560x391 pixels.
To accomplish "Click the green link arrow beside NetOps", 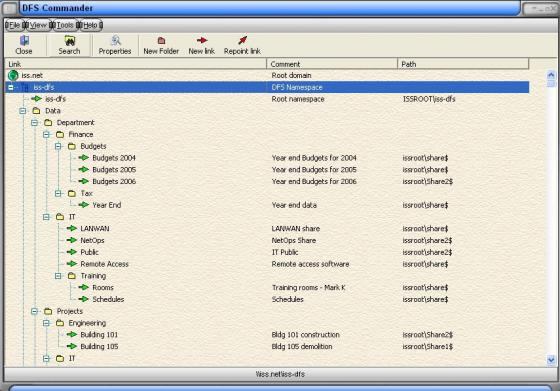I will (72, 240).
